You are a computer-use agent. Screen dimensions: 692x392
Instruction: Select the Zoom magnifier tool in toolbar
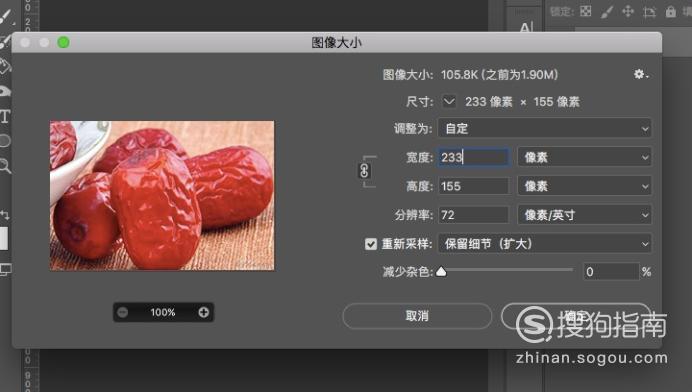(x=4, y=166)
